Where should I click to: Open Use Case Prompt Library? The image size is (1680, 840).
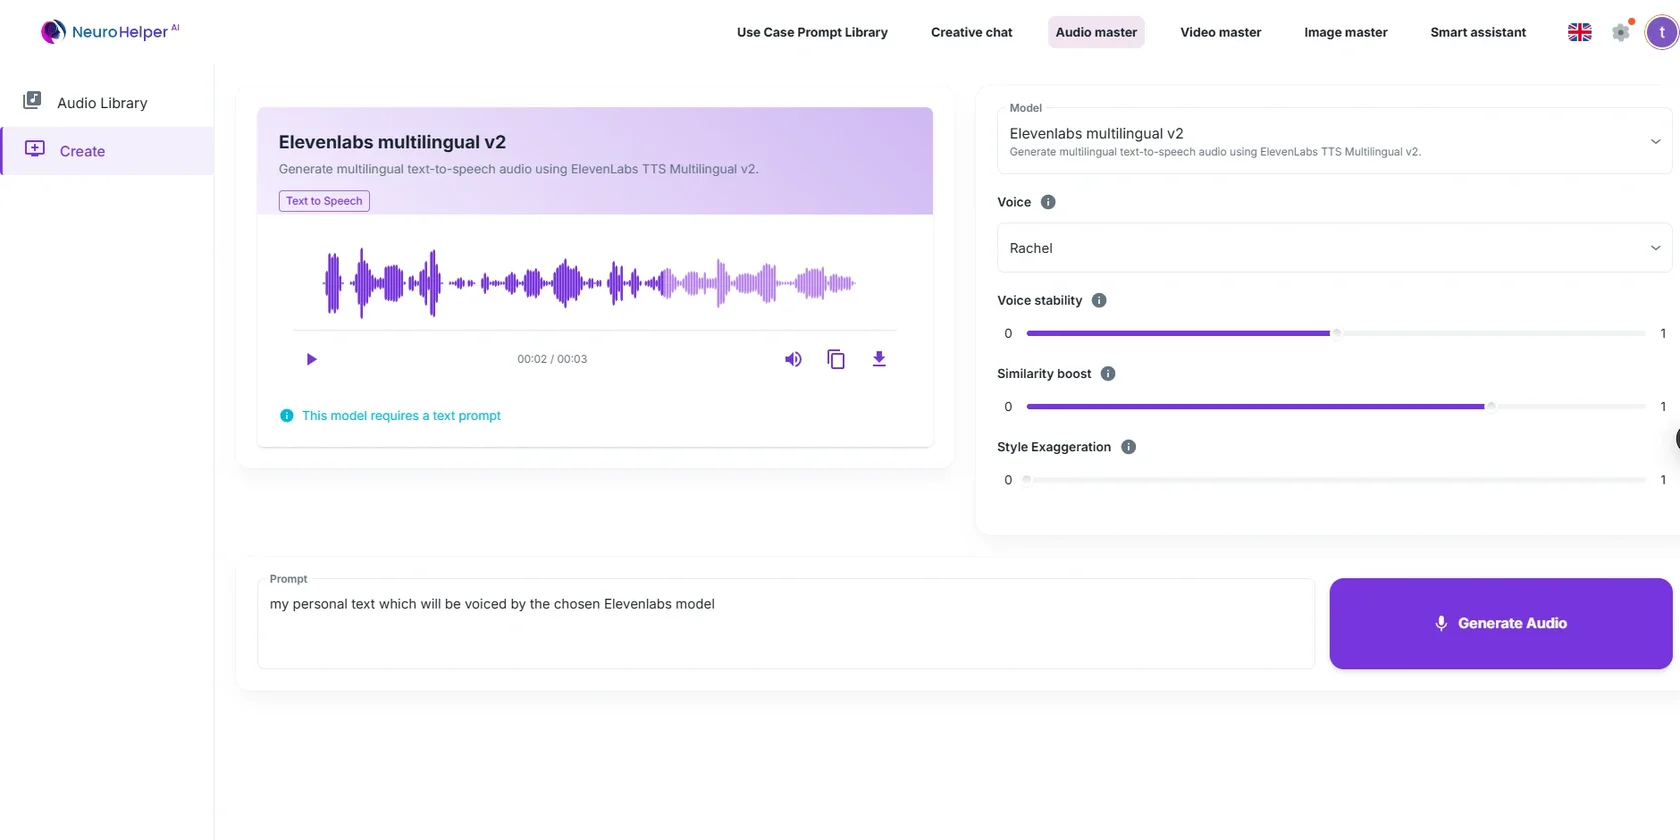[812, 32]
